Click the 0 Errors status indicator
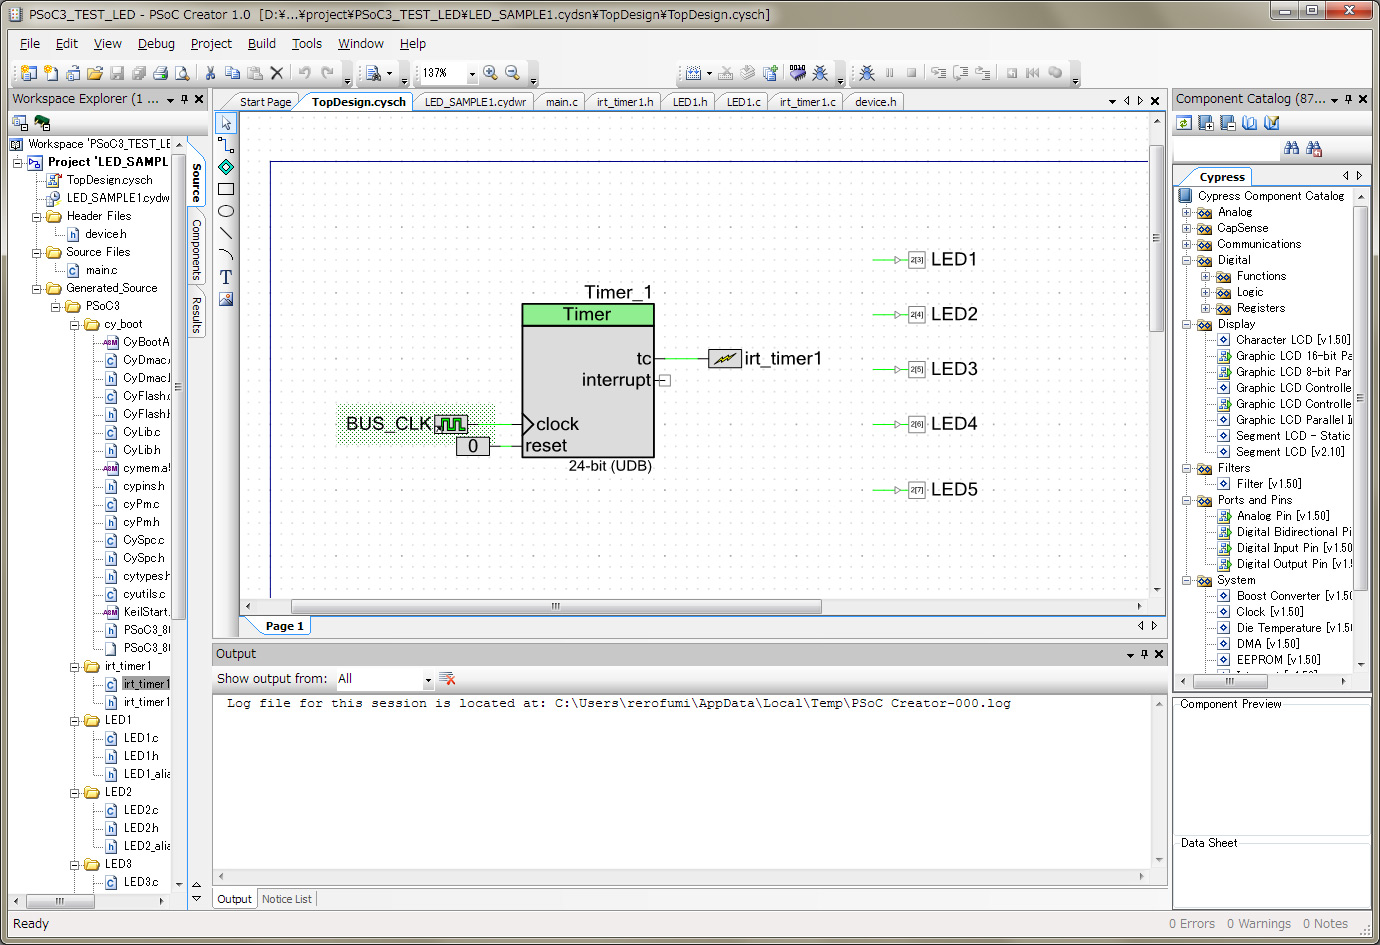The width and height of the screenshot is (1380, 945). point(1192,924)
